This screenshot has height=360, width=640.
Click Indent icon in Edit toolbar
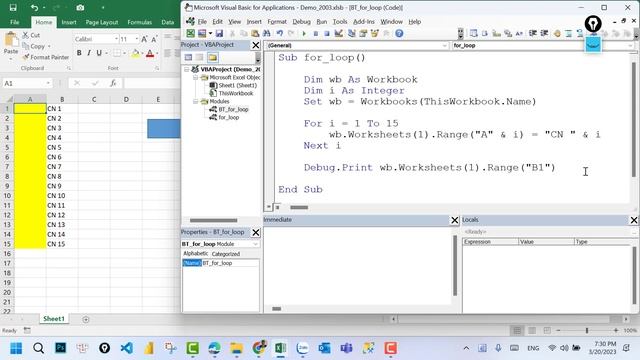coord(533,33)
